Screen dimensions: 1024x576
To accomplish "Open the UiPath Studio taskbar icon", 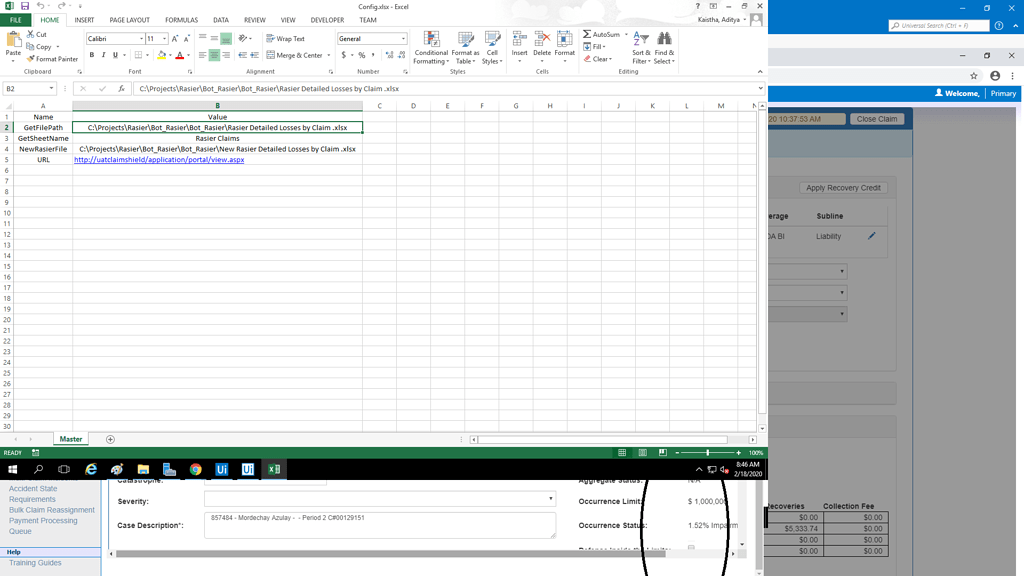I will pyautogui.click(x=221, y=468).
